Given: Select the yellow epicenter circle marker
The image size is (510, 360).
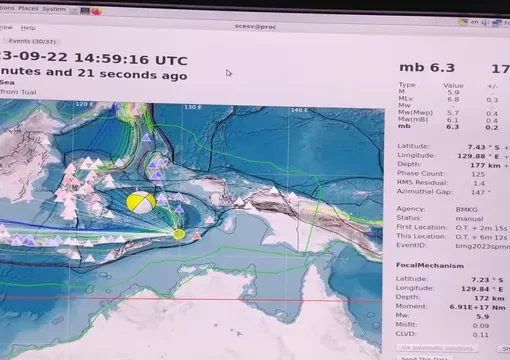Looking at the screenshot, I should [179, 234].
